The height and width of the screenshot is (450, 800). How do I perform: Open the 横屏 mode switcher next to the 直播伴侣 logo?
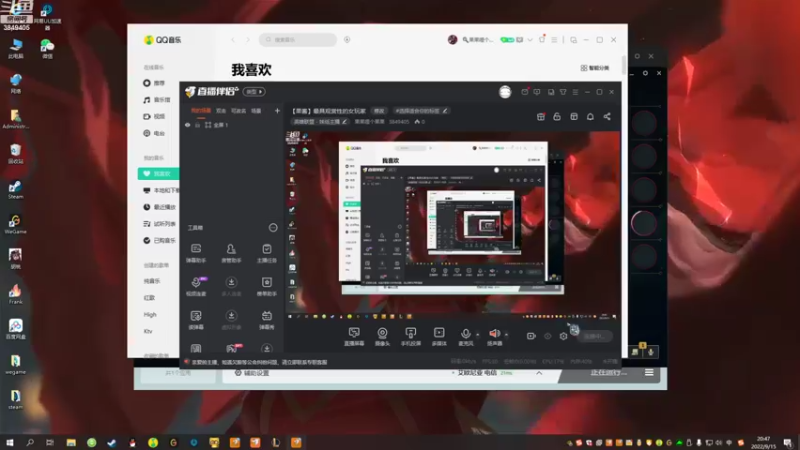[254, 92]
